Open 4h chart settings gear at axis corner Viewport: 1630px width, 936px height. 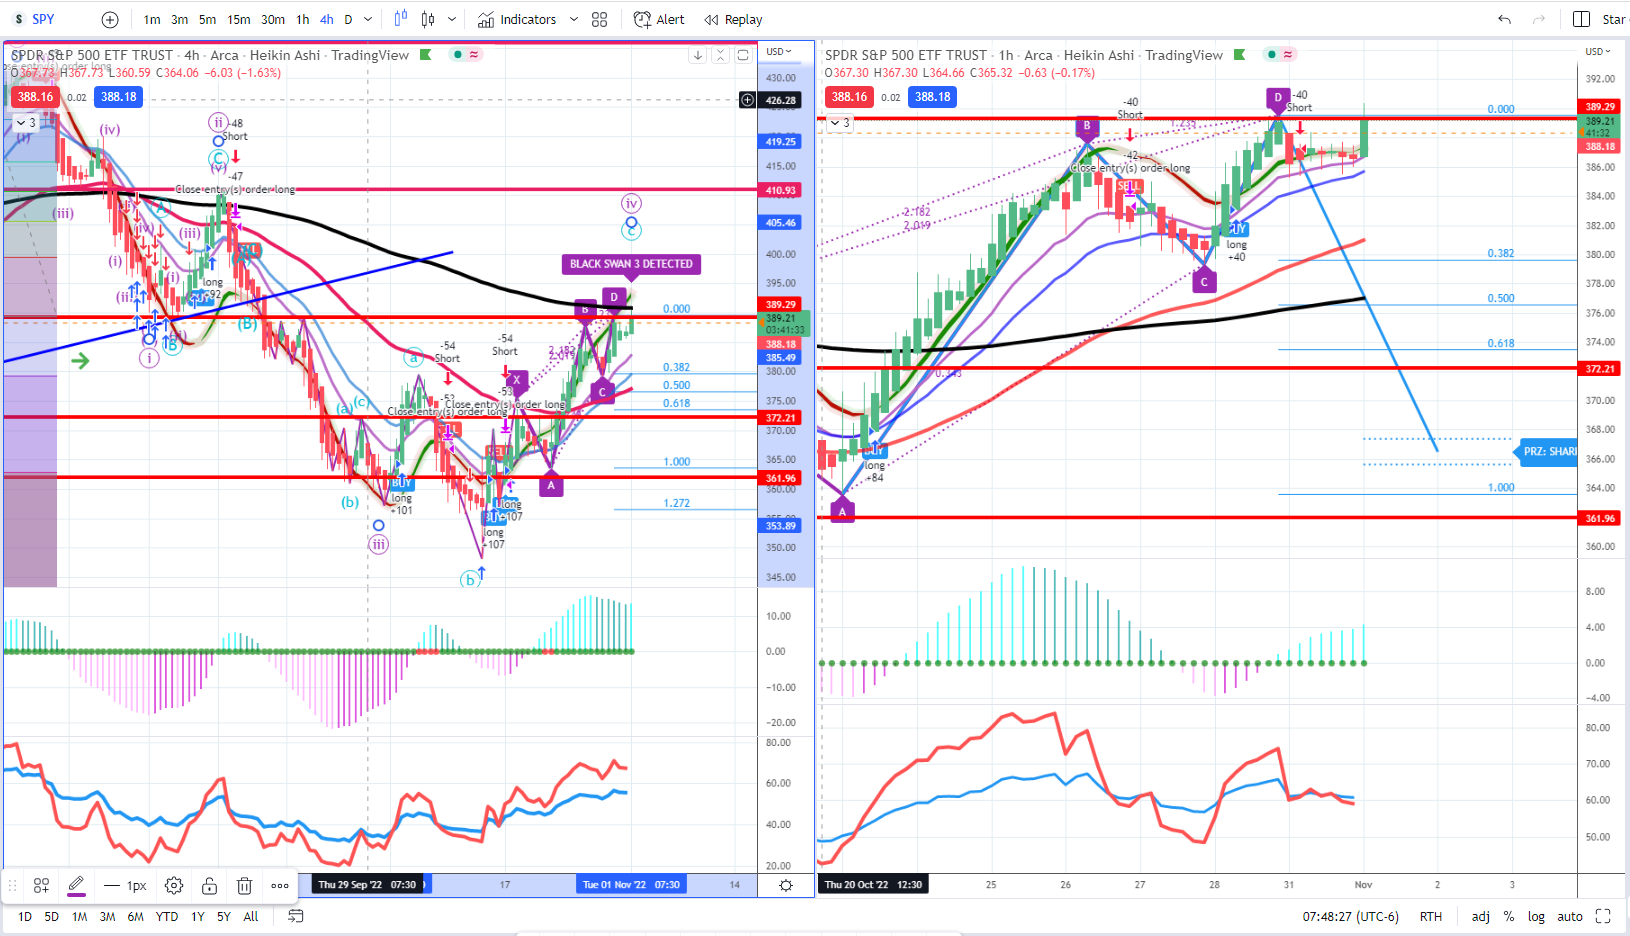786,886
